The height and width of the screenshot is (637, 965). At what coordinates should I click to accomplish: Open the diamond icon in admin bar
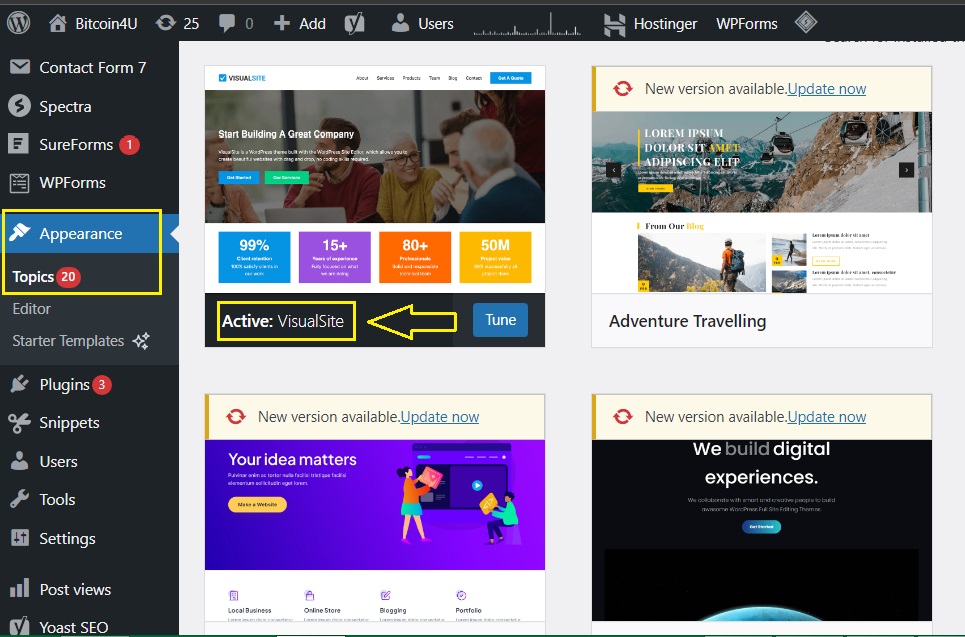806,23
